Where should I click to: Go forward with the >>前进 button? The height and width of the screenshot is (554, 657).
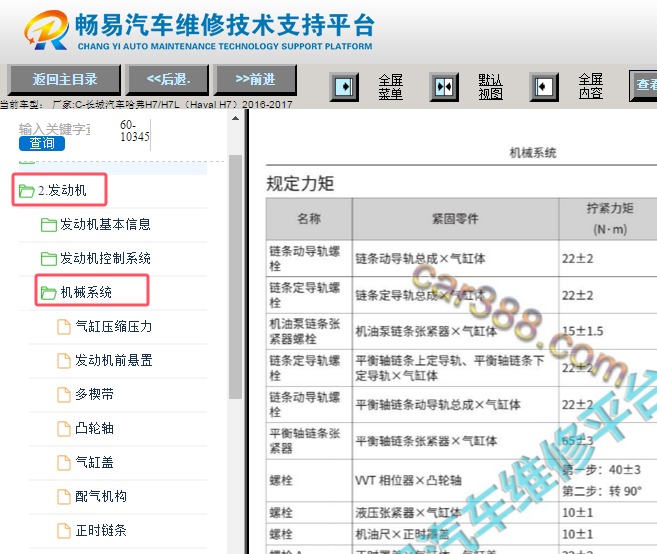[x=255, y=80]
